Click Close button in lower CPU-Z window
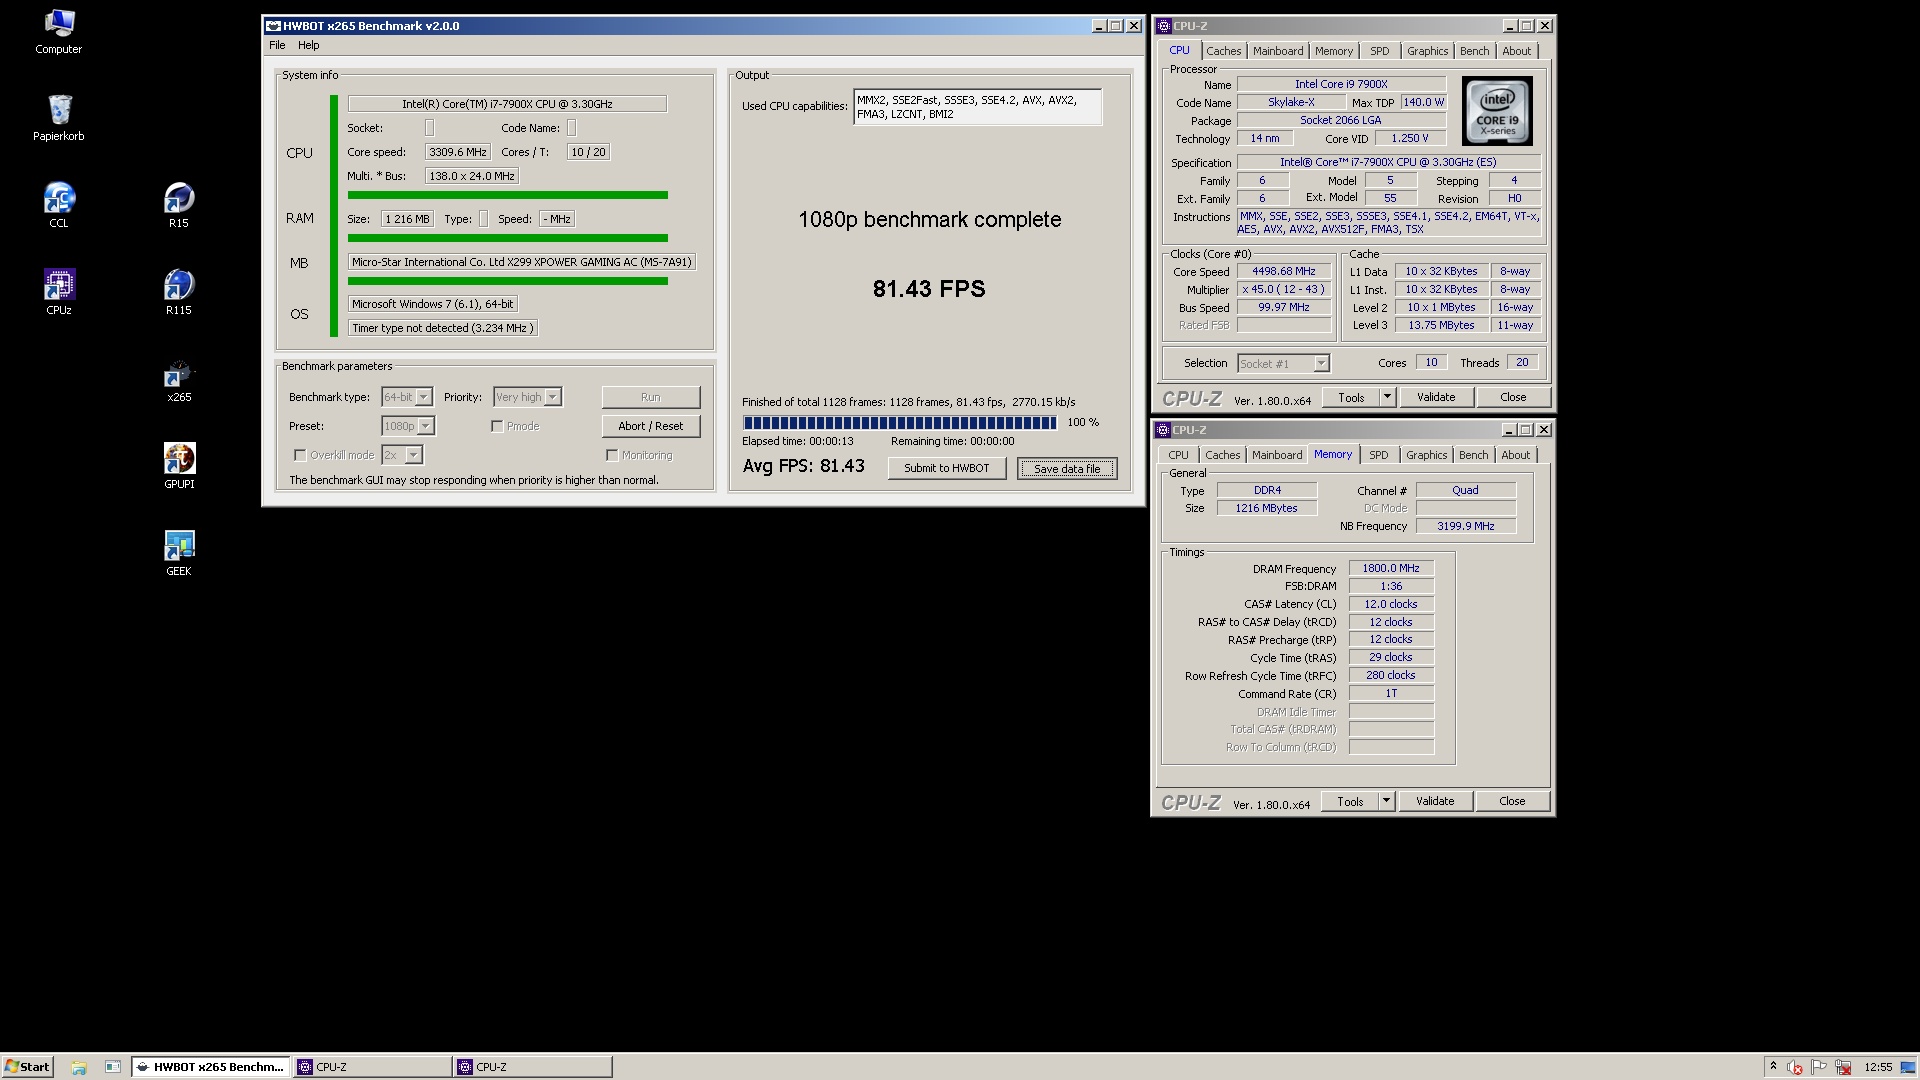This screenshot has height=1080, width=1920. pyautogui.click(x=1512, y=801)
